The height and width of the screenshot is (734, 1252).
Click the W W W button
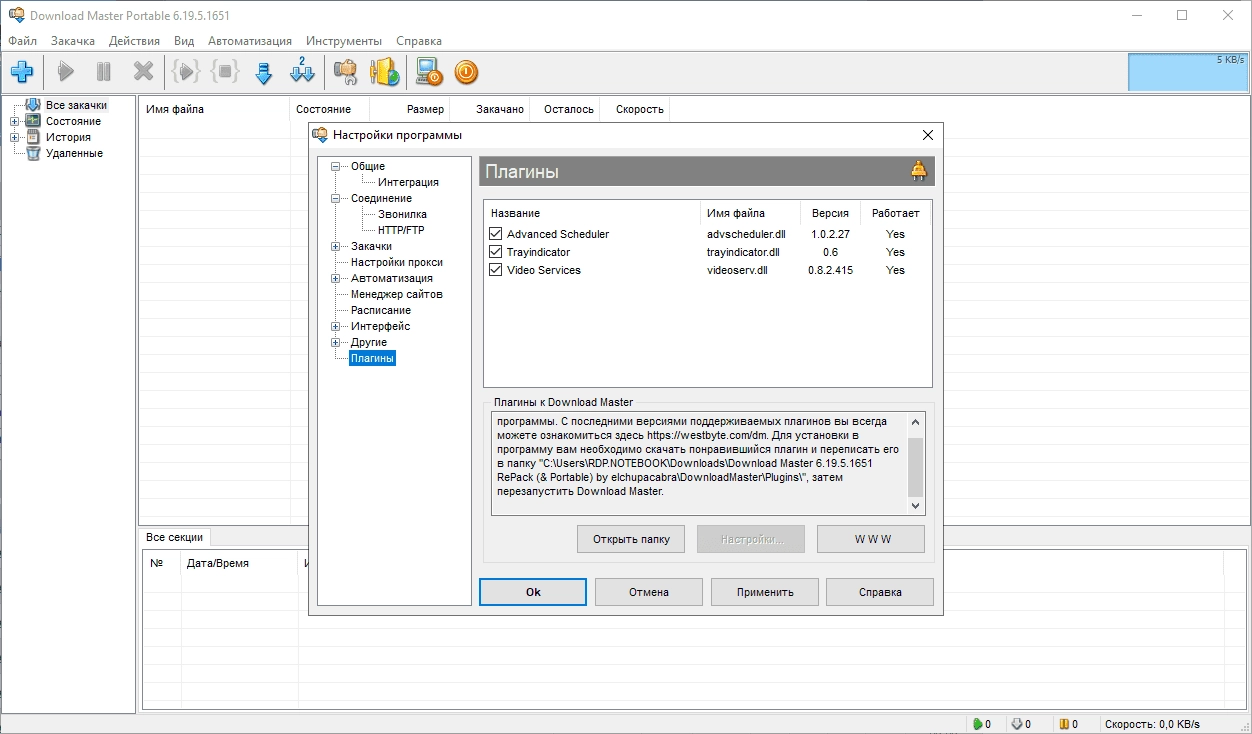[872, 539]
